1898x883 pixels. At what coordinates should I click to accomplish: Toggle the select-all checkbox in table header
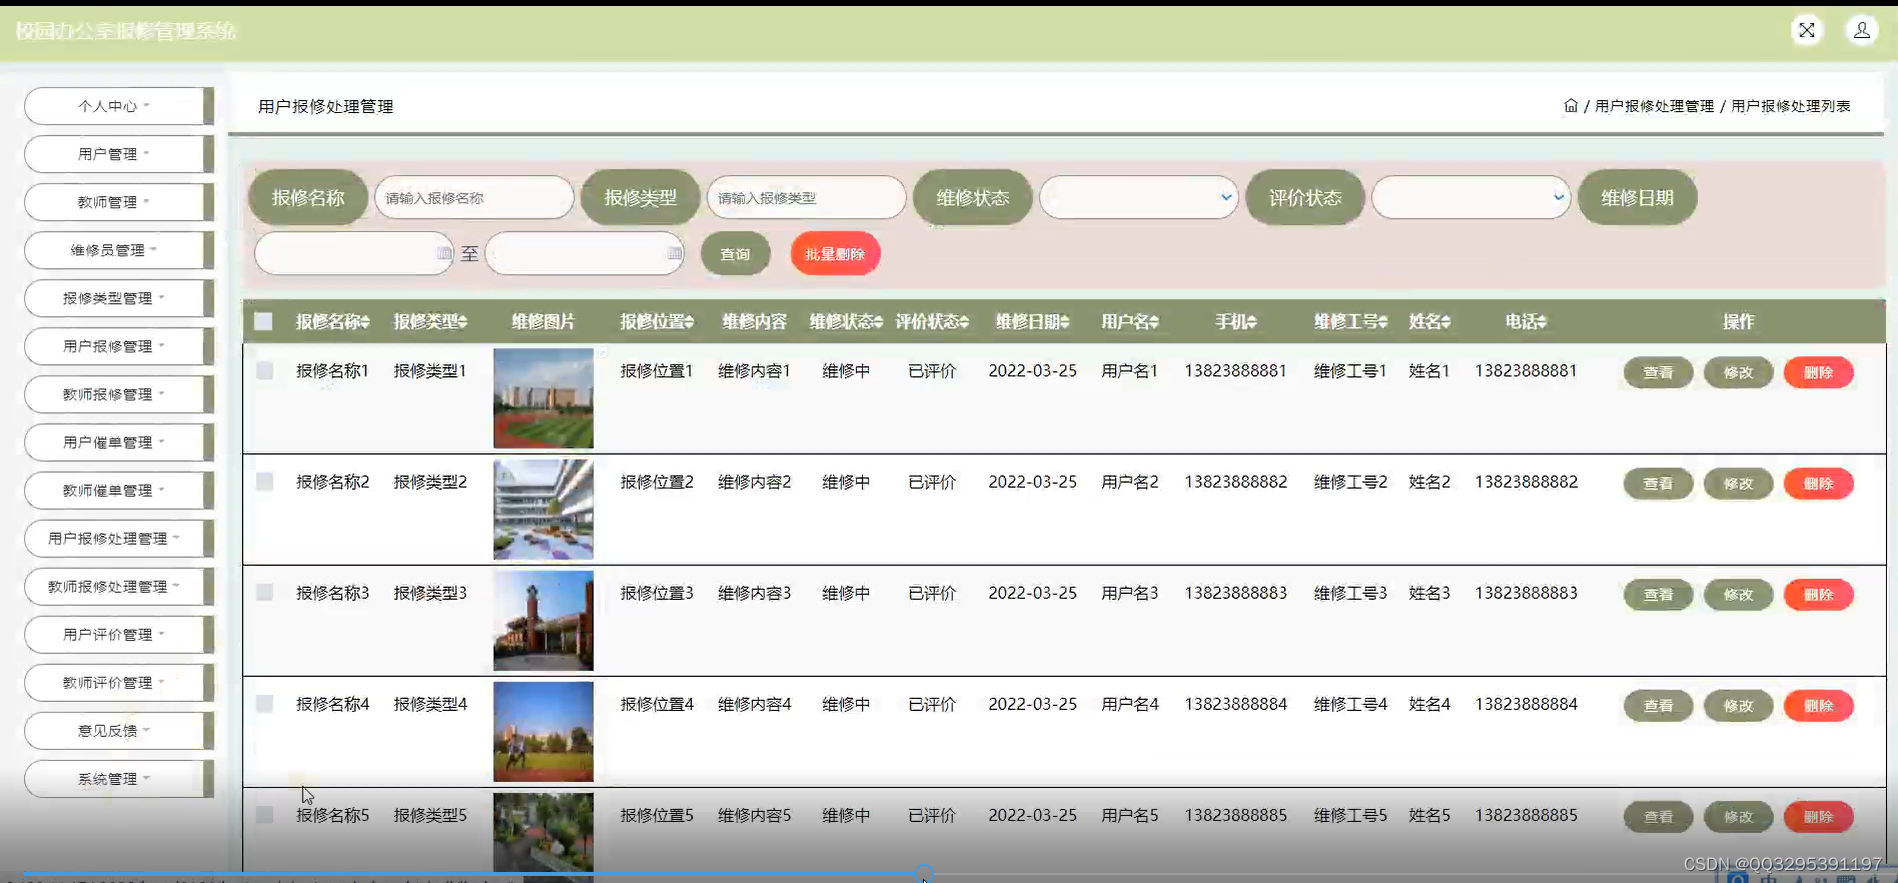click(263, 321)
